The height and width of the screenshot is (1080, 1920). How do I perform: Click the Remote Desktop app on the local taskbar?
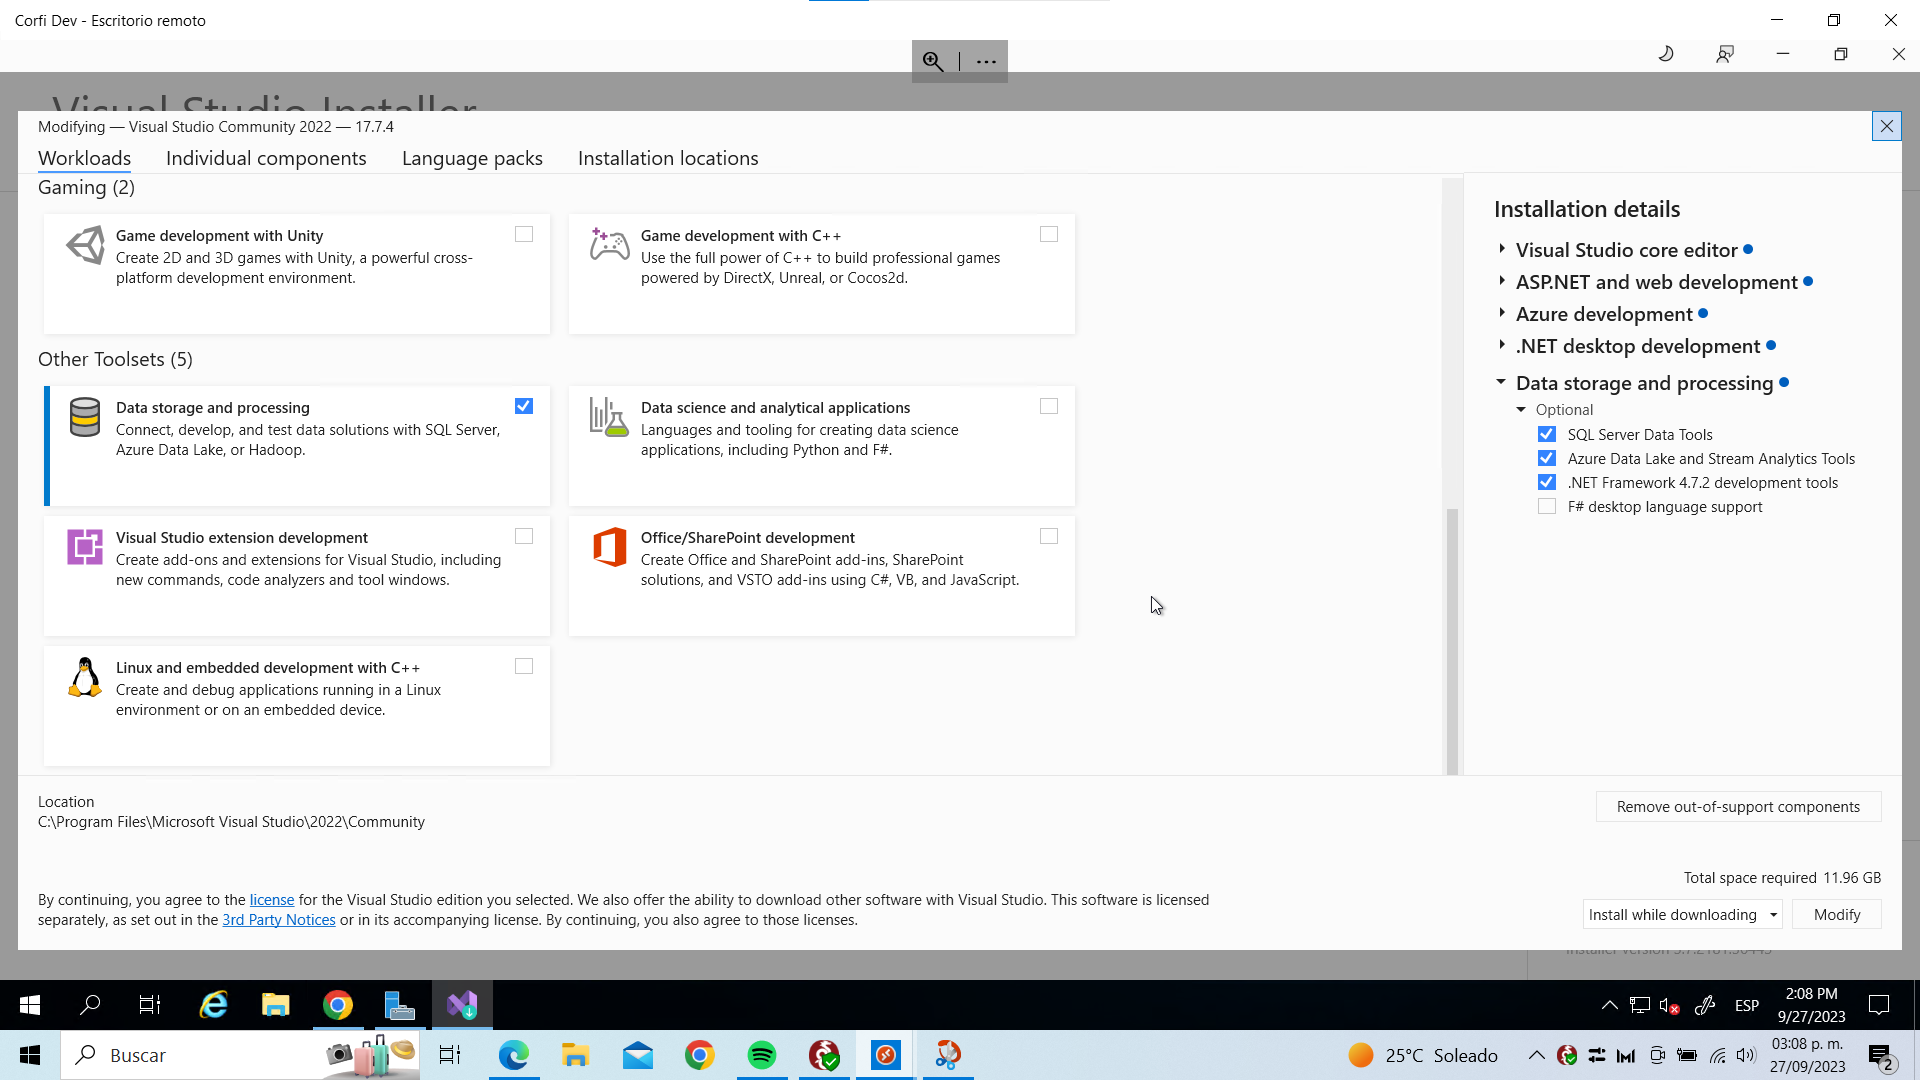point(886,1055)
